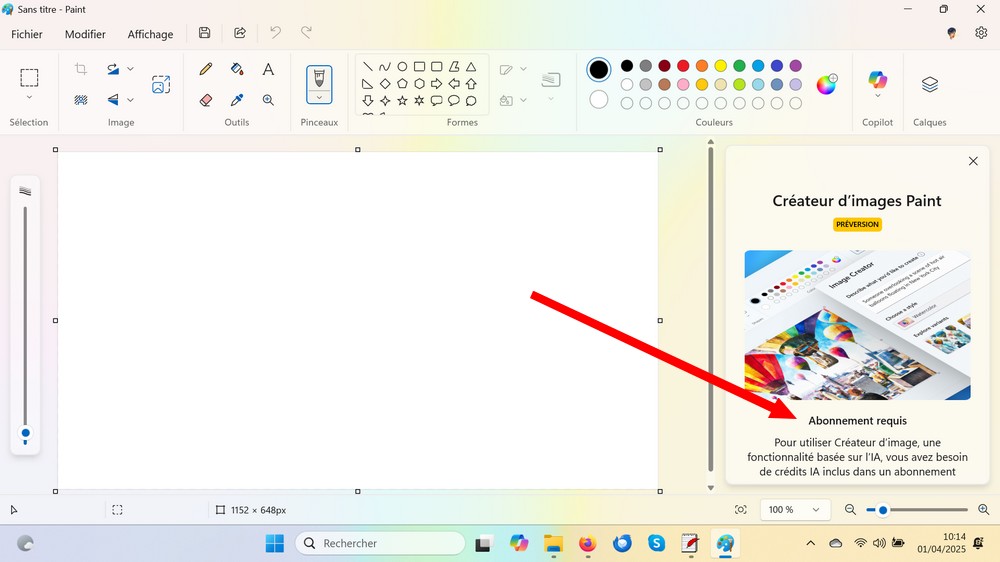This screenshot has width=1000, height=562.
Task: Open the flip options dropdown arrow
Action: [130, 100]
